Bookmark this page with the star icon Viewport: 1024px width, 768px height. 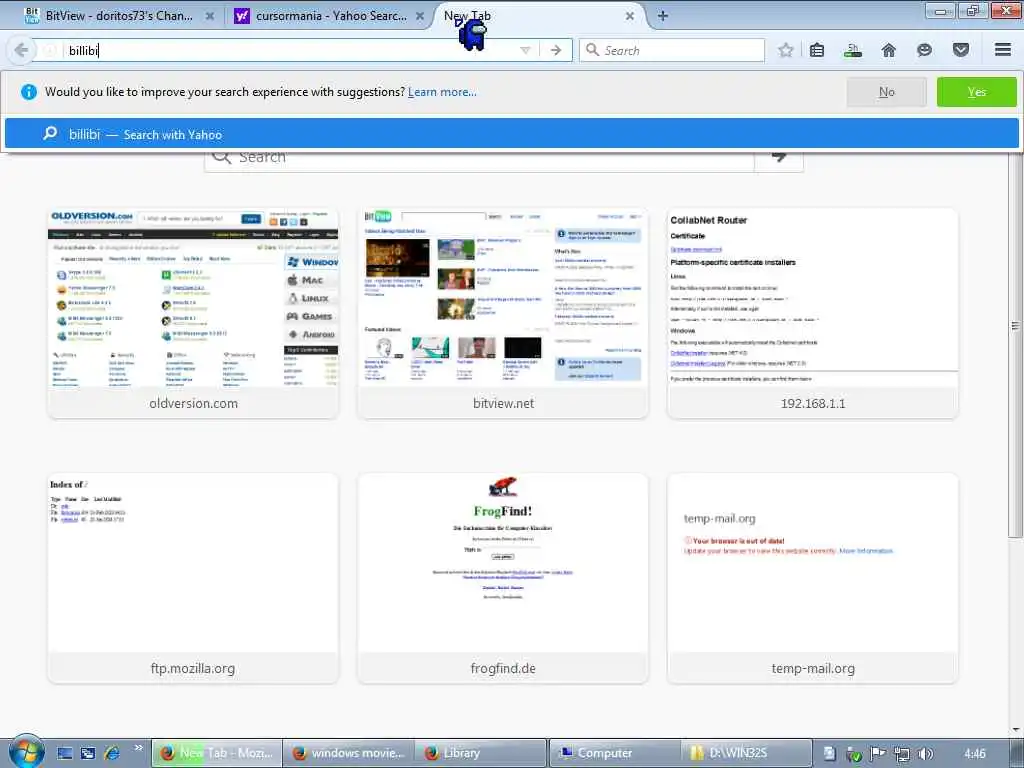pos(786,50)
